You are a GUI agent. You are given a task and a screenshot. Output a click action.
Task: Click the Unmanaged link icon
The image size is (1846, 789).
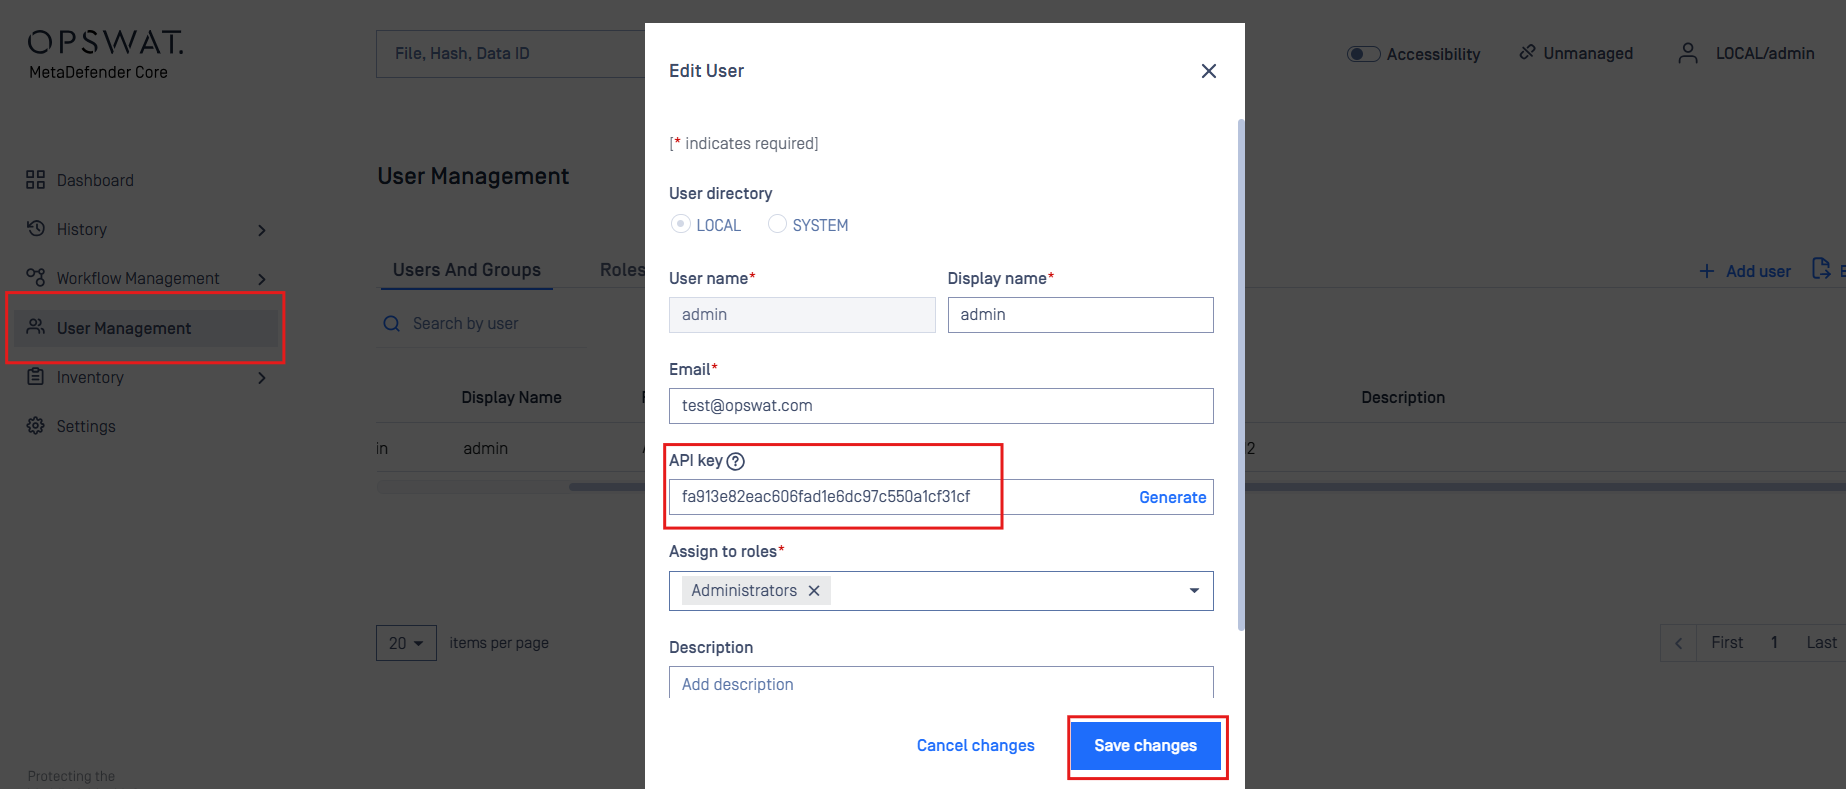[x=1527, y=52]
